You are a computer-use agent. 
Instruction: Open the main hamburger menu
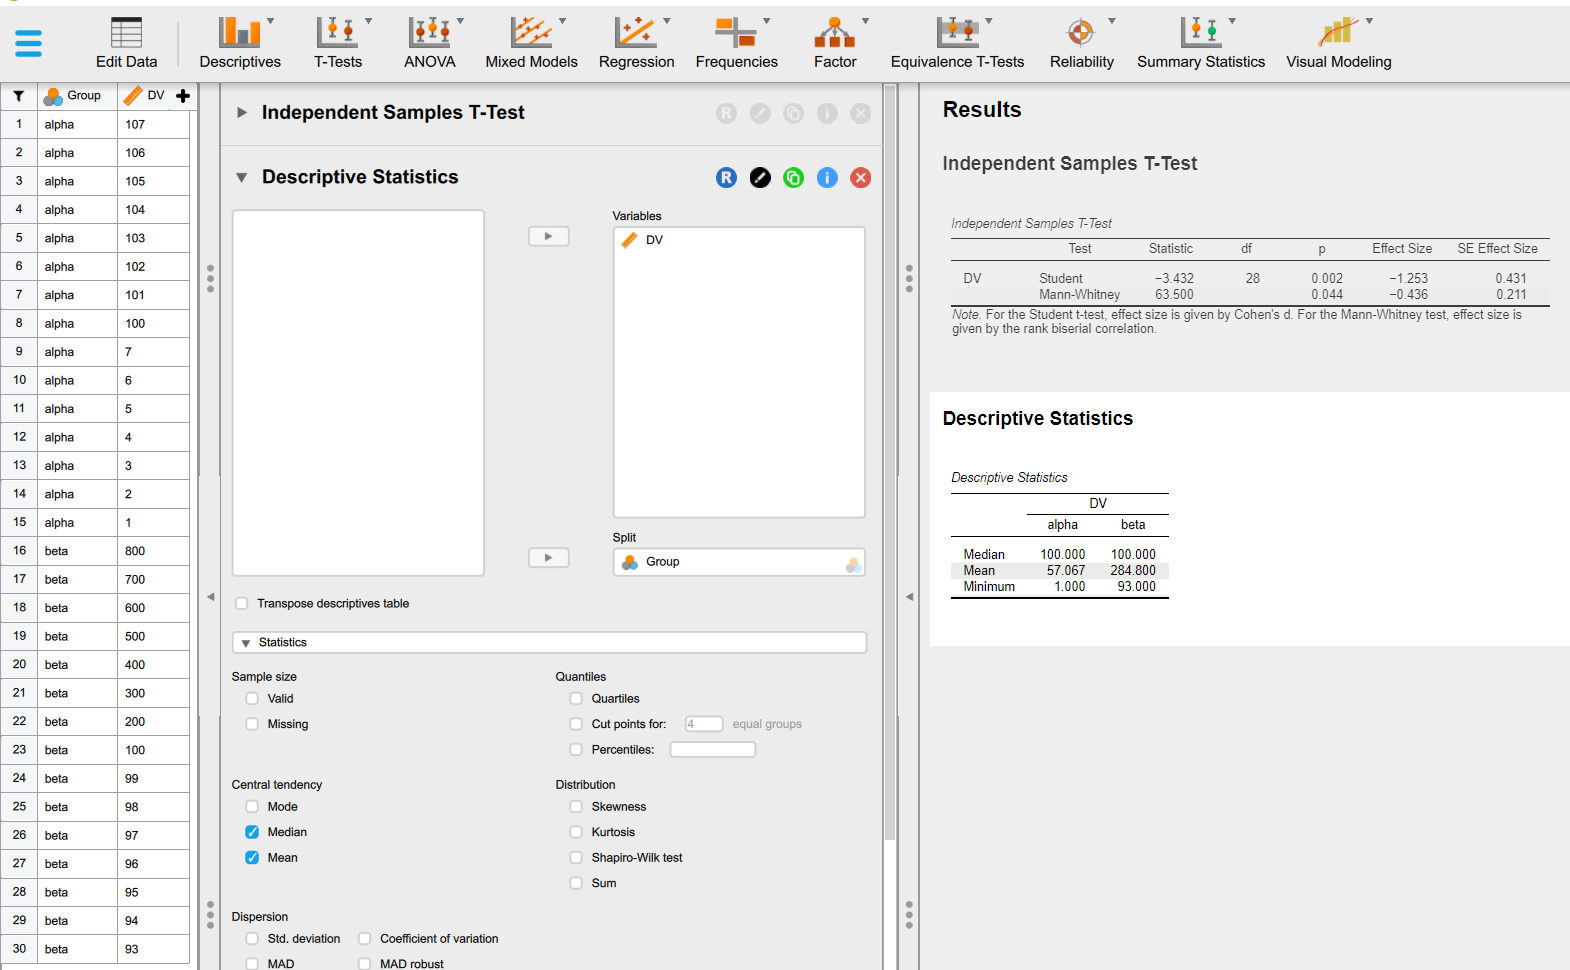click(x=28, y=43)
